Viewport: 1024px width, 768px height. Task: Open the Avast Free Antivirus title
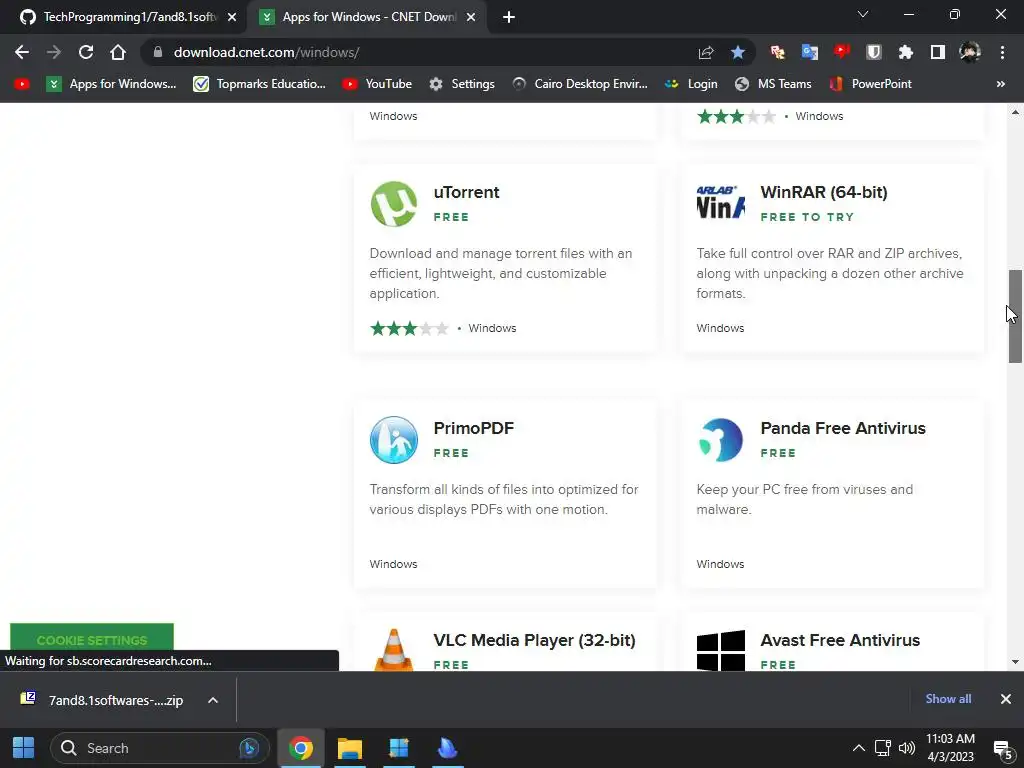(x=840, y=640)
